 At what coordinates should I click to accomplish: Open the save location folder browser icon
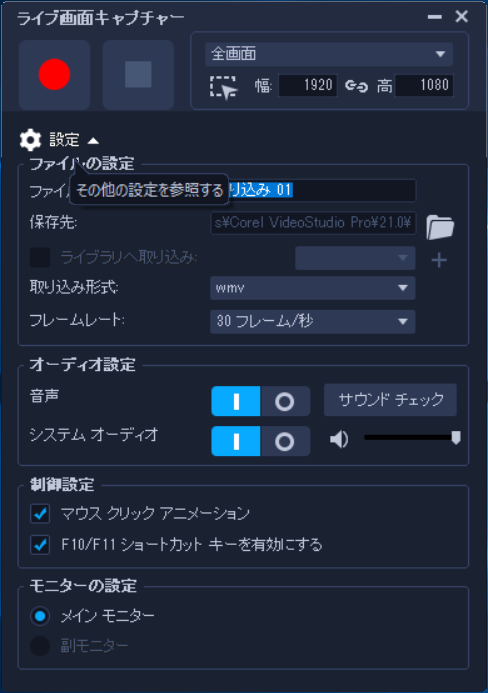440,227
